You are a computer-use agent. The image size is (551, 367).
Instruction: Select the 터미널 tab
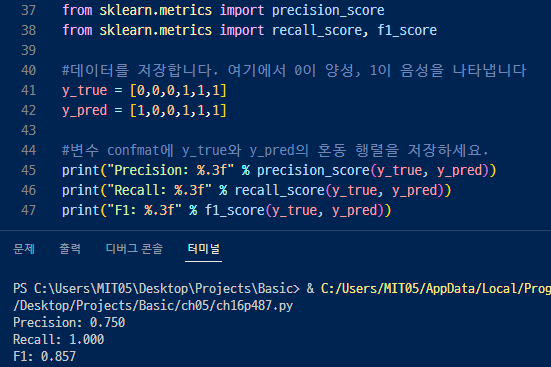coord(203,249)
